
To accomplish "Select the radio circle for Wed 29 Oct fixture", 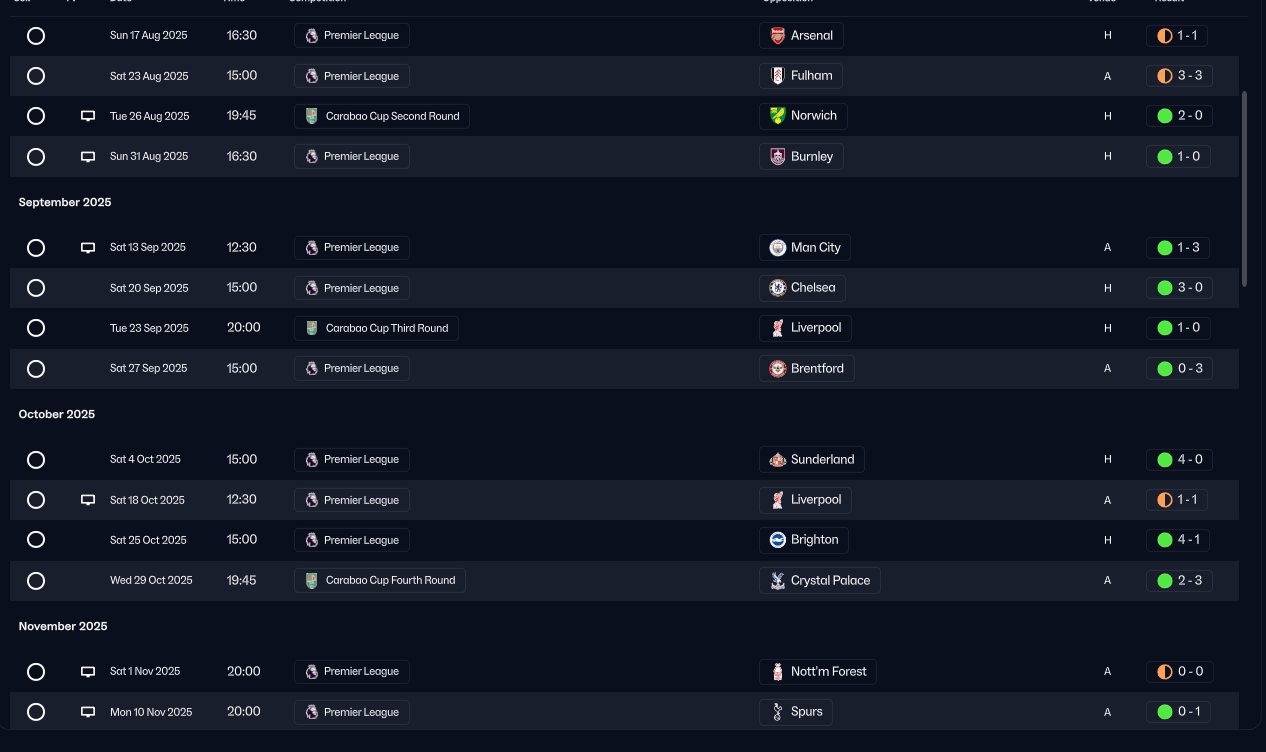I will point(36,581).
